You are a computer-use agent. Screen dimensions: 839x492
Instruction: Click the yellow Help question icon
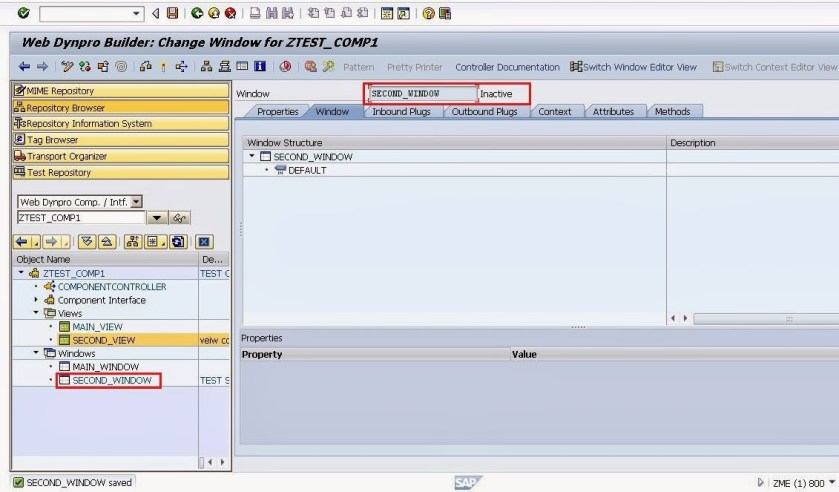[x=428, y=13]
